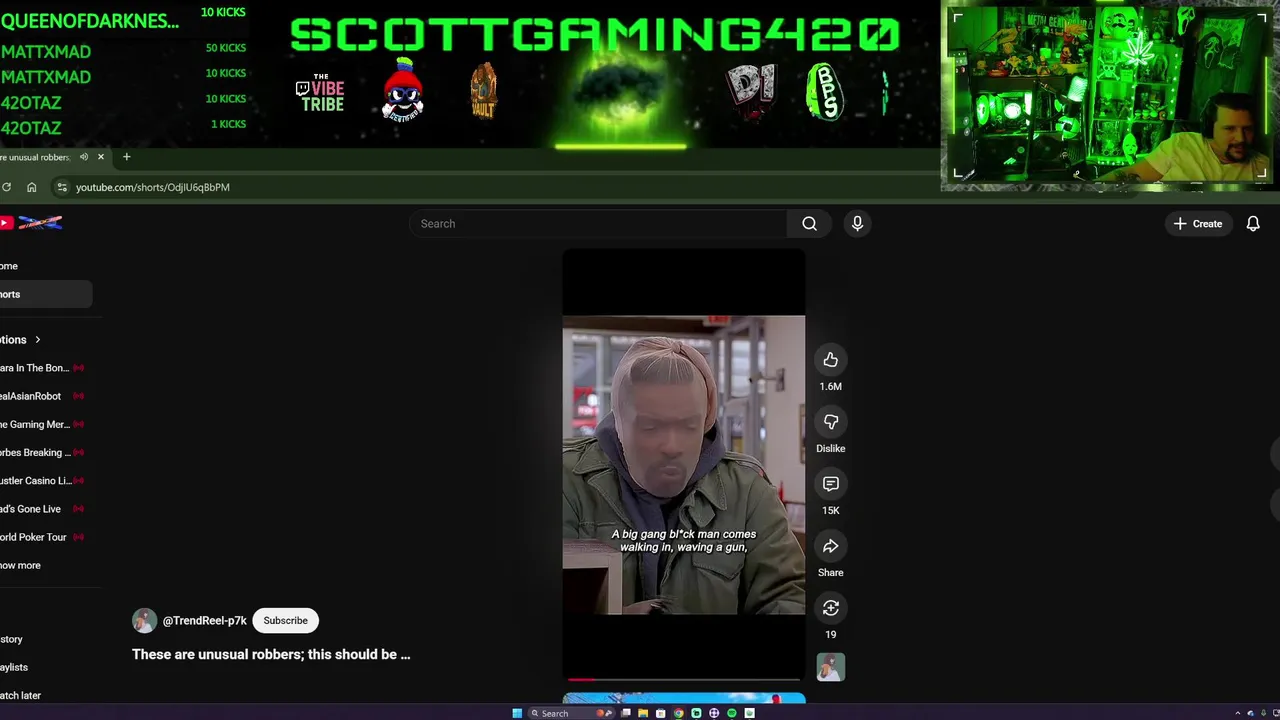Click the youtube.com/shorts URL address bar

(x=153, y=187)
